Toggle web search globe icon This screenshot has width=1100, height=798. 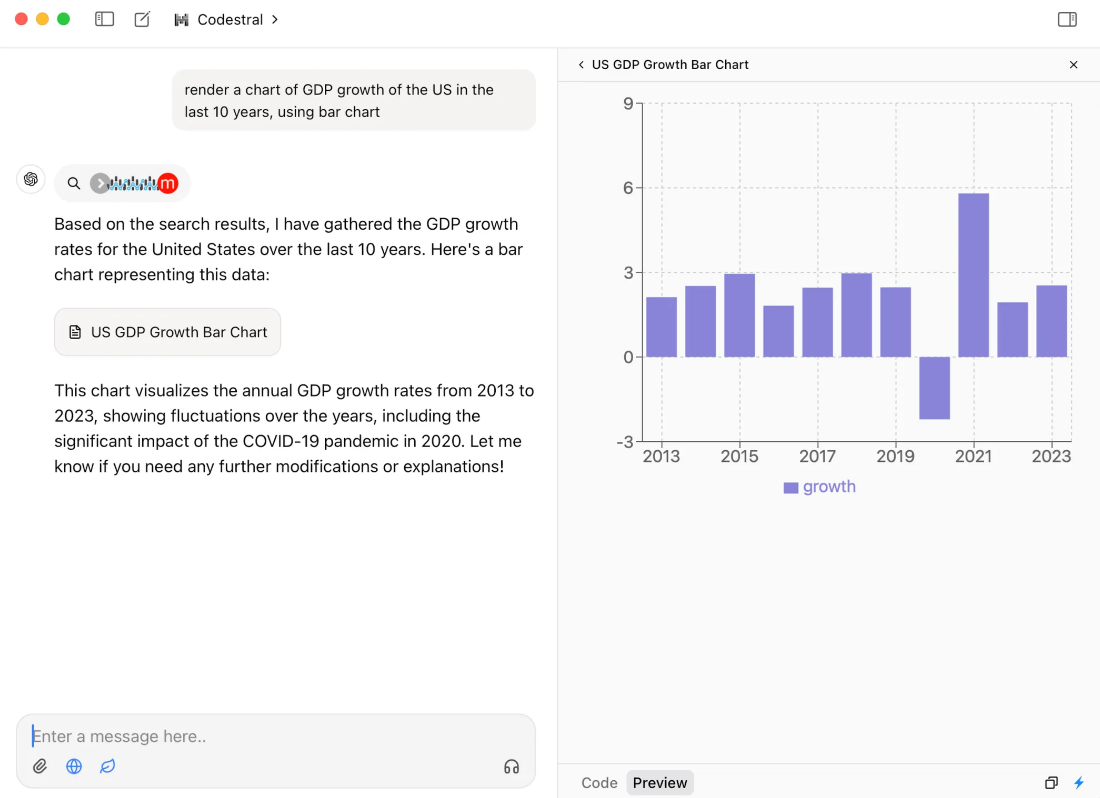(x=74, y=766)
